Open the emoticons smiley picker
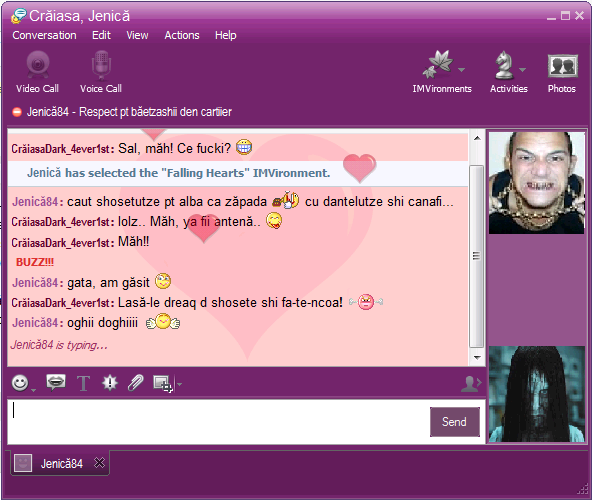592x501 pixels. point(20,383)
